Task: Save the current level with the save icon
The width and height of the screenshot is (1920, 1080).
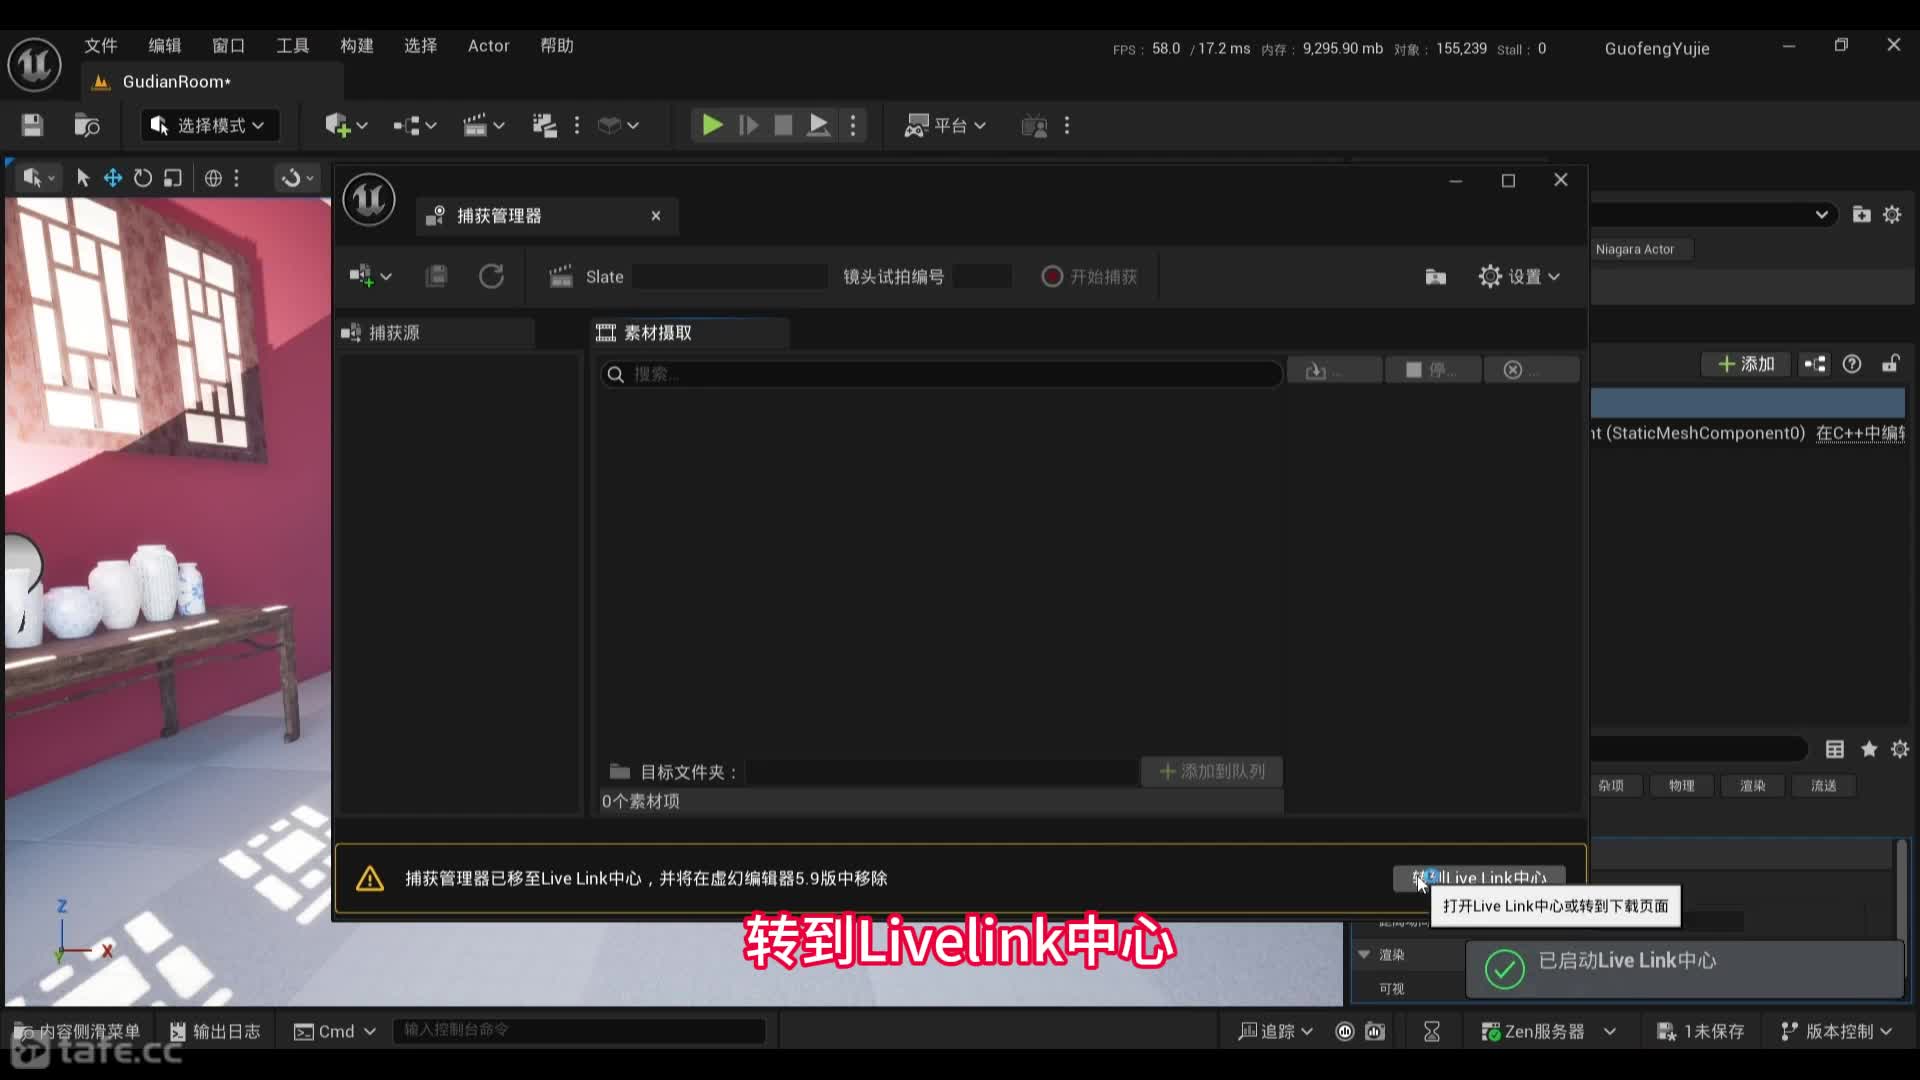Action: click(x=31, y=124)
